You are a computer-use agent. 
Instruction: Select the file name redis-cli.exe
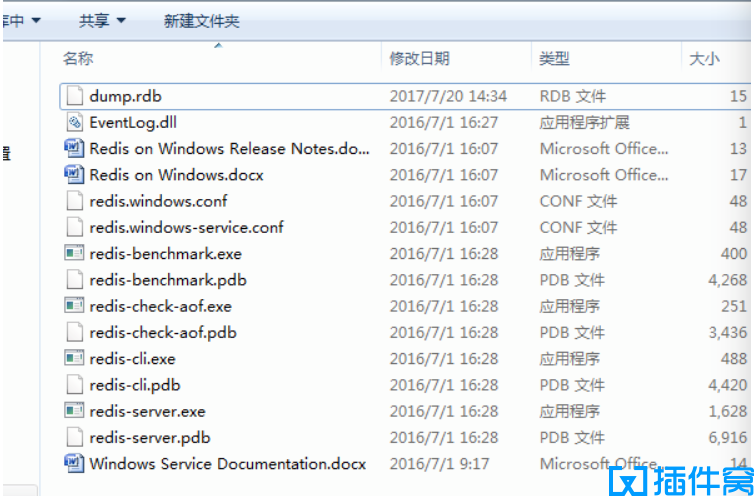132,358
